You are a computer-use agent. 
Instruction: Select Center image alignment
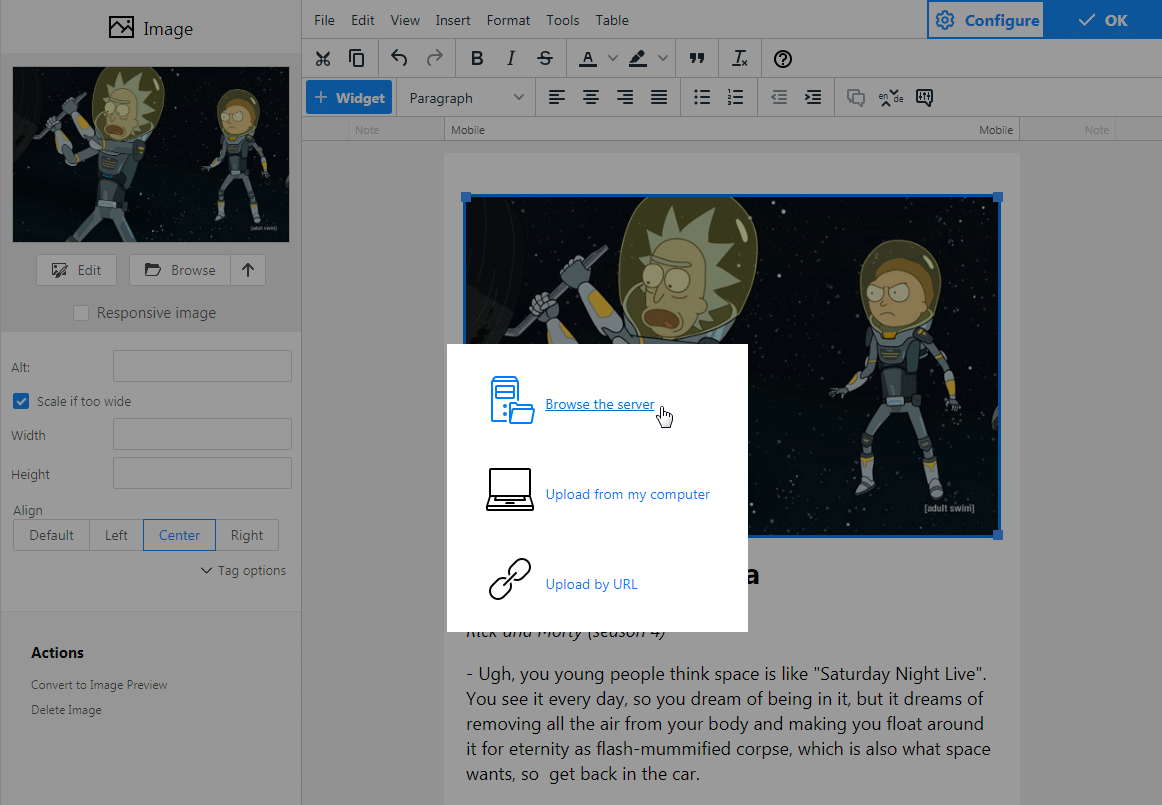[179, 535]
